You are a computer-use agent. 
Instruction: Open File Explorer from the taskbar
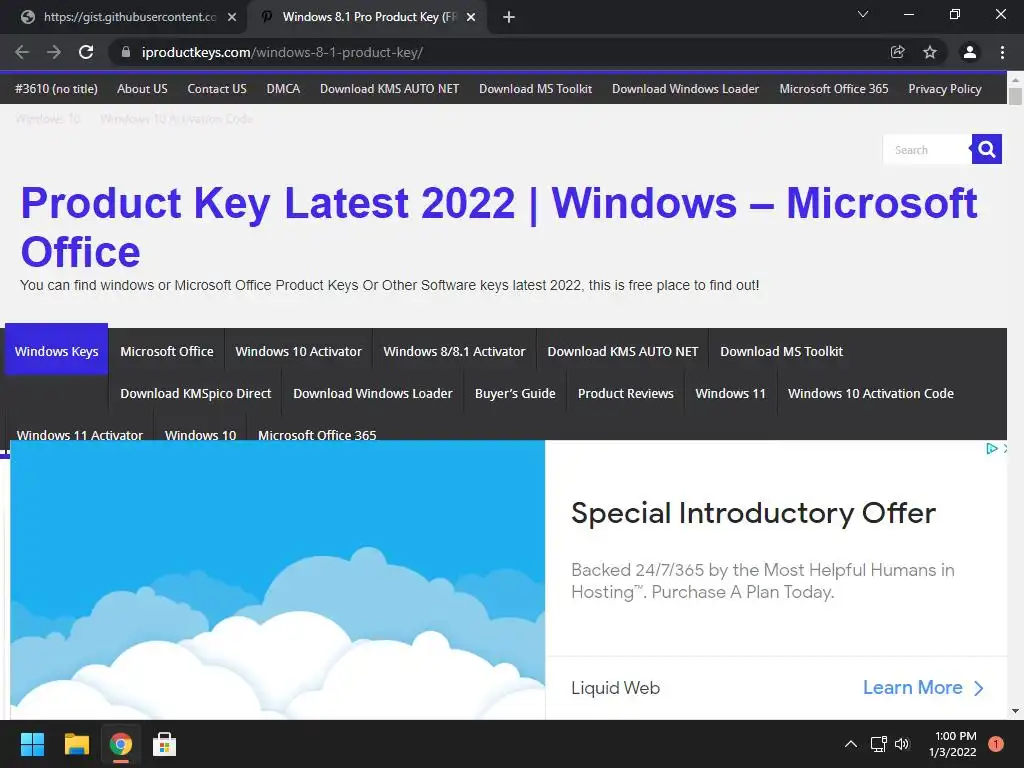click(x=76, y=744)
